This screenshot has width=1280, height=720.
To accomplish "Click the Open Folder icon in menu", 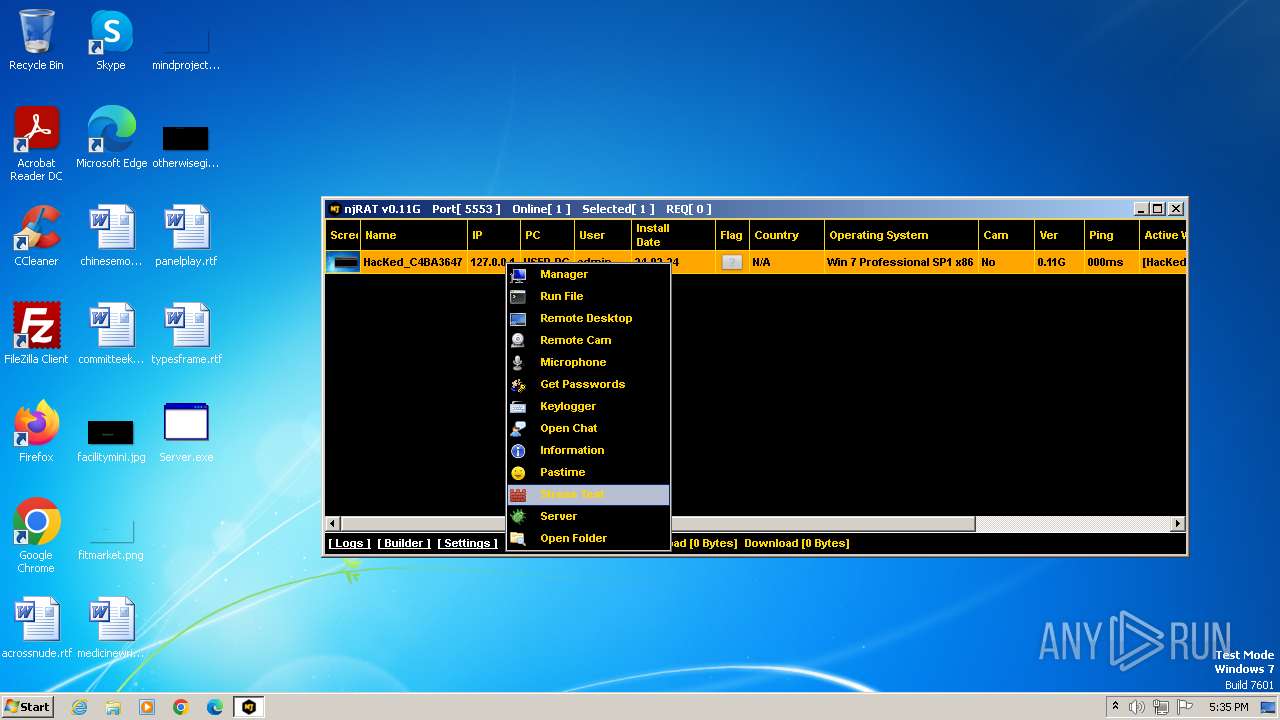I will click(x=518, y=539).
